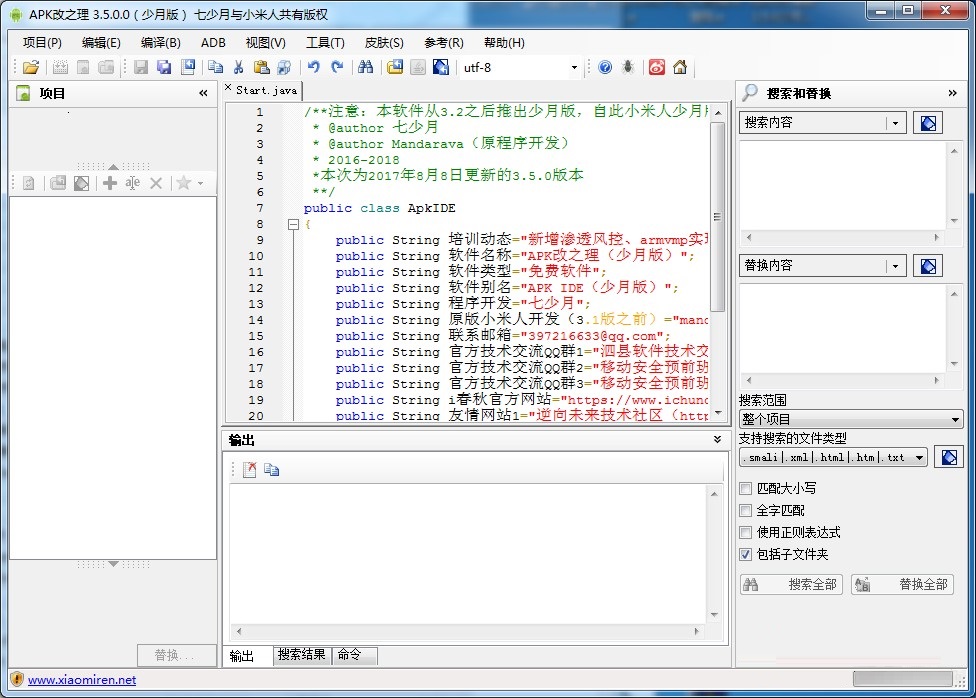The width and height of the screenshot is (976, 698).
Task: Click the rename icon in project toolbar
Action: pos(133,183)
